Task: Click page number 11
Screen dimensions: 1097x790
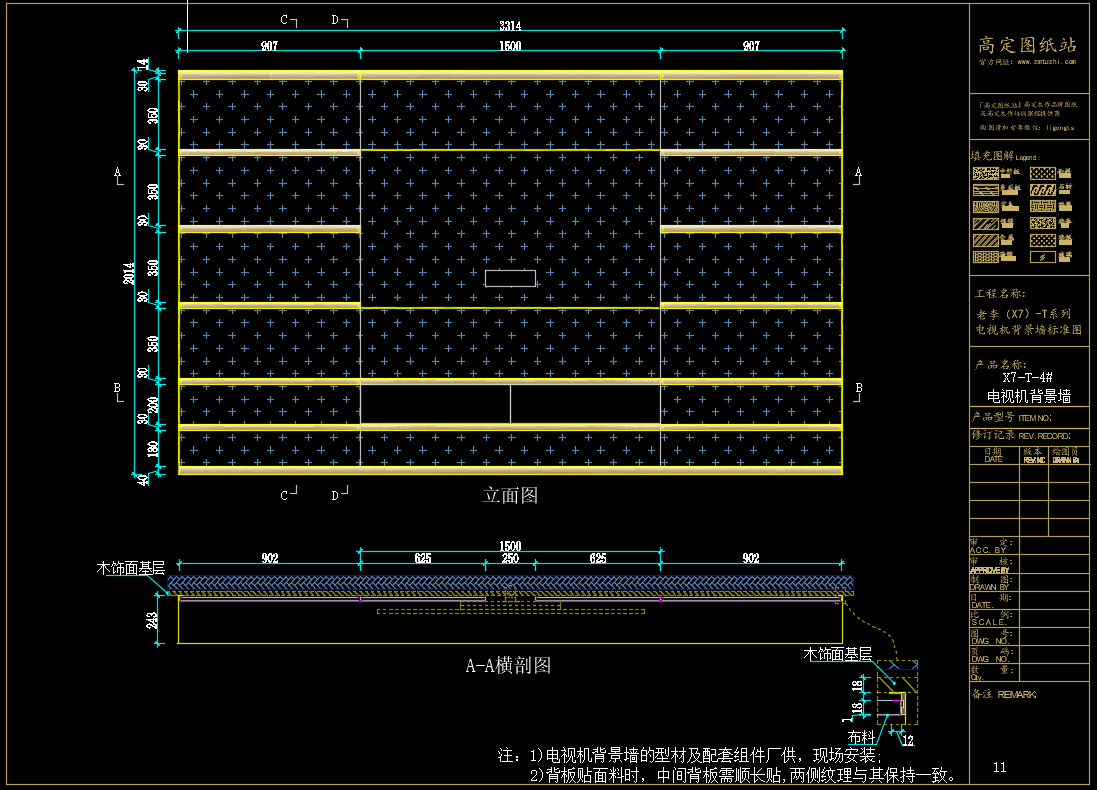Action: tap(1000, 767)
